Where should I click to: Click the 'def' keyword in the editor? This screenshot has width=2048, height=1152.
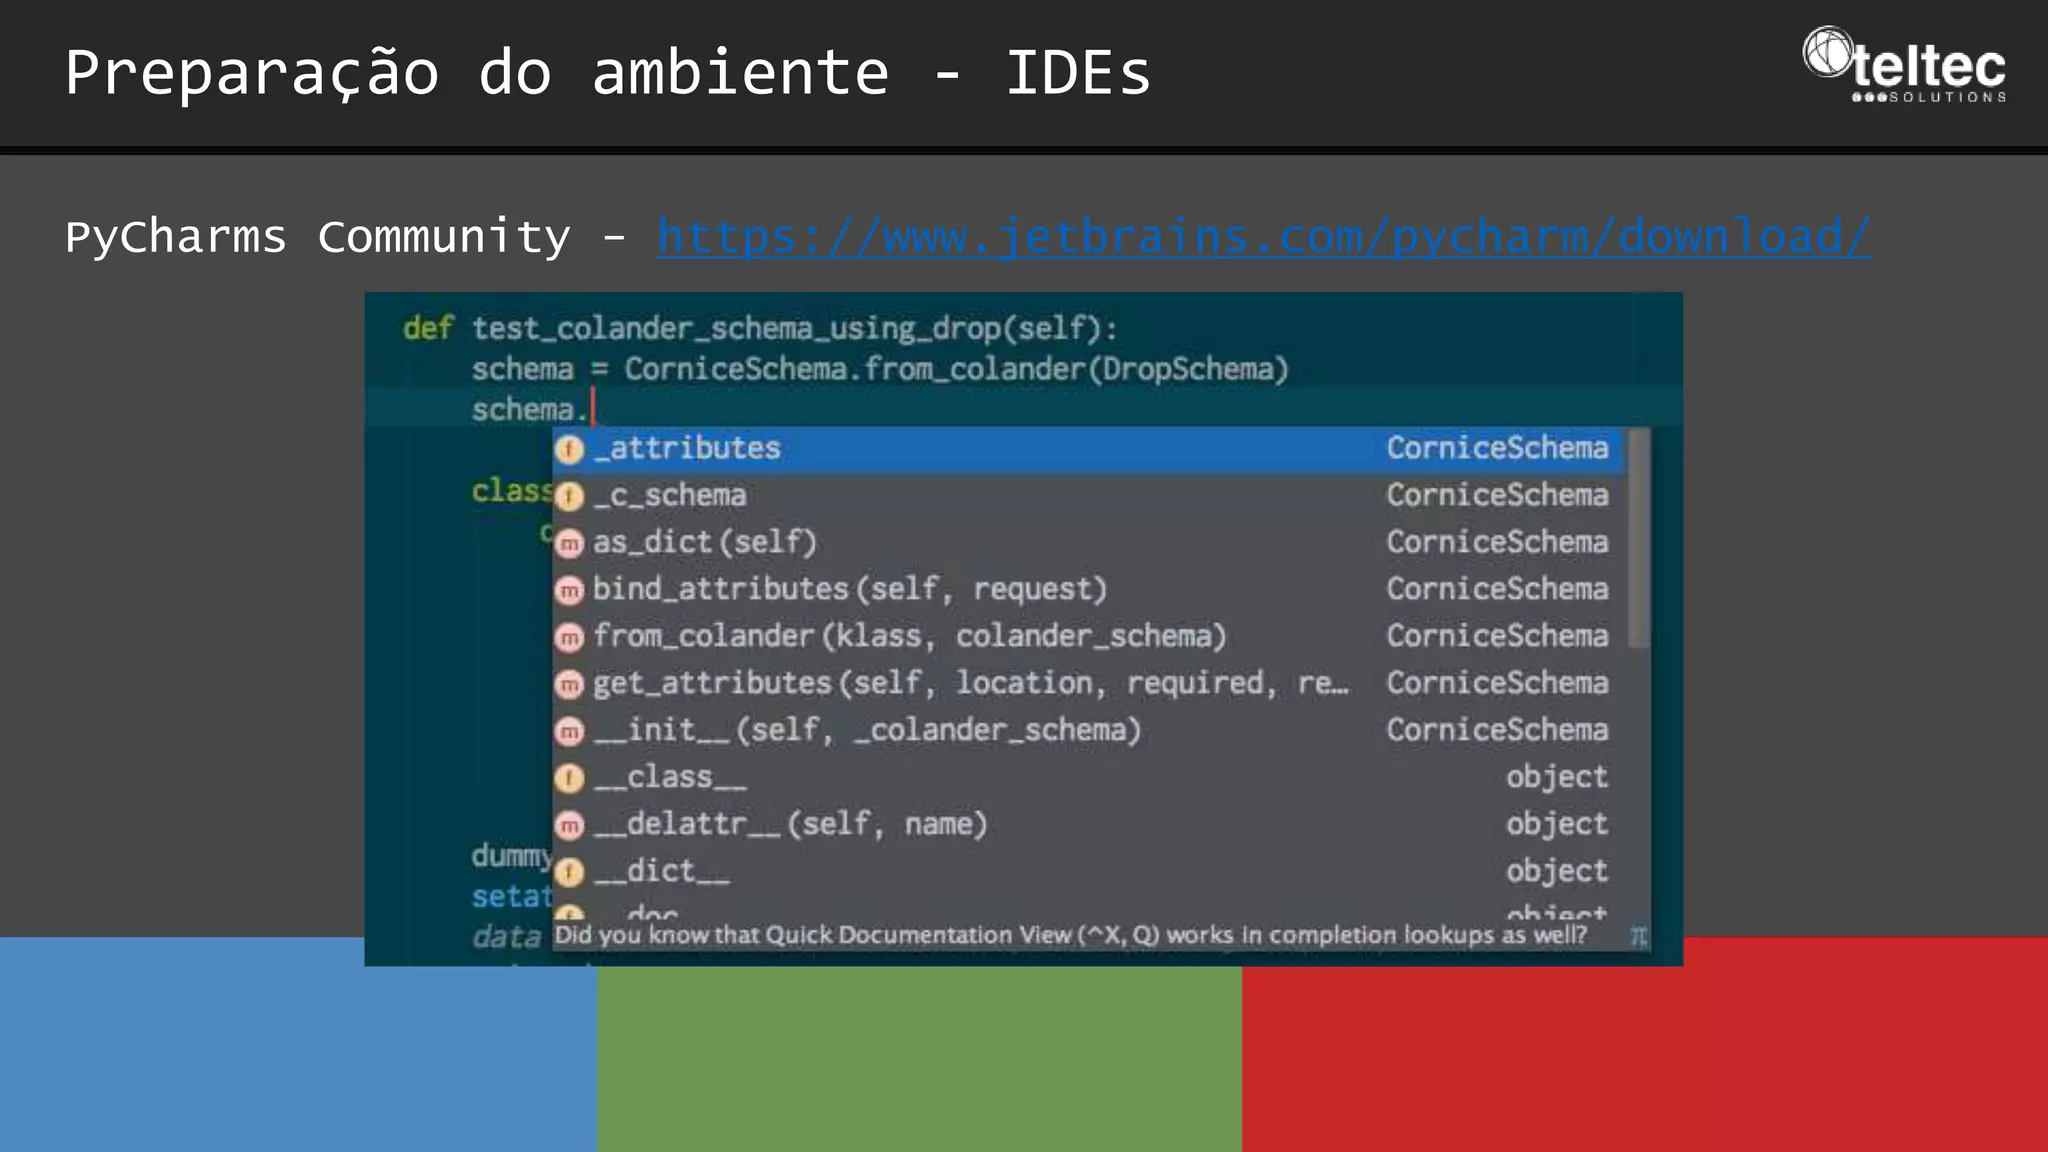tap(428, 329)
